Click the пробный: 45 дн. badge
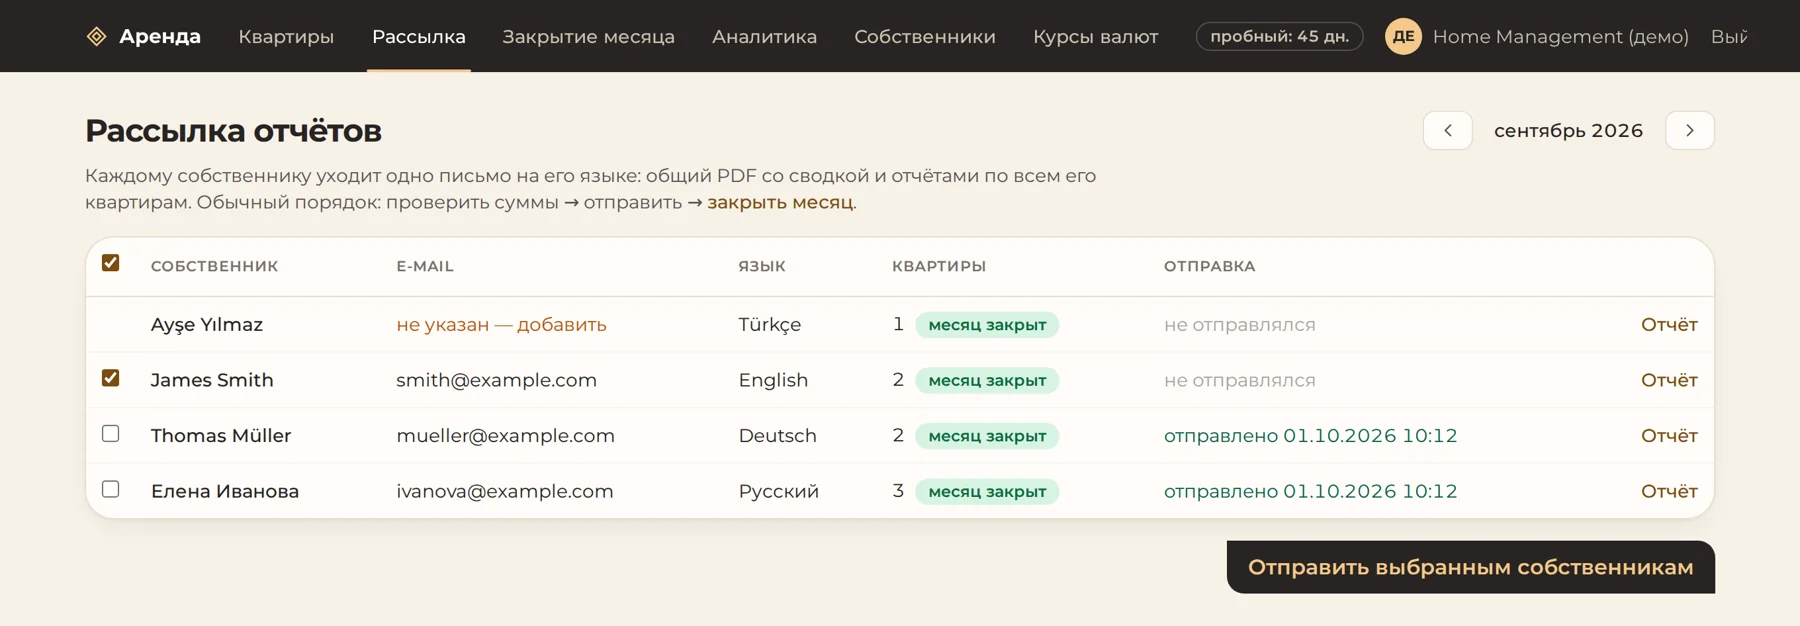The height and width of the screenshot is (626, 1800). click(1279, 36)
